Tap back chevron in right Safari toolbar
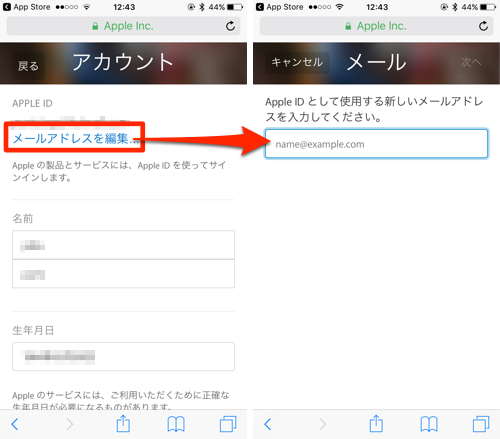 [268, 424]
